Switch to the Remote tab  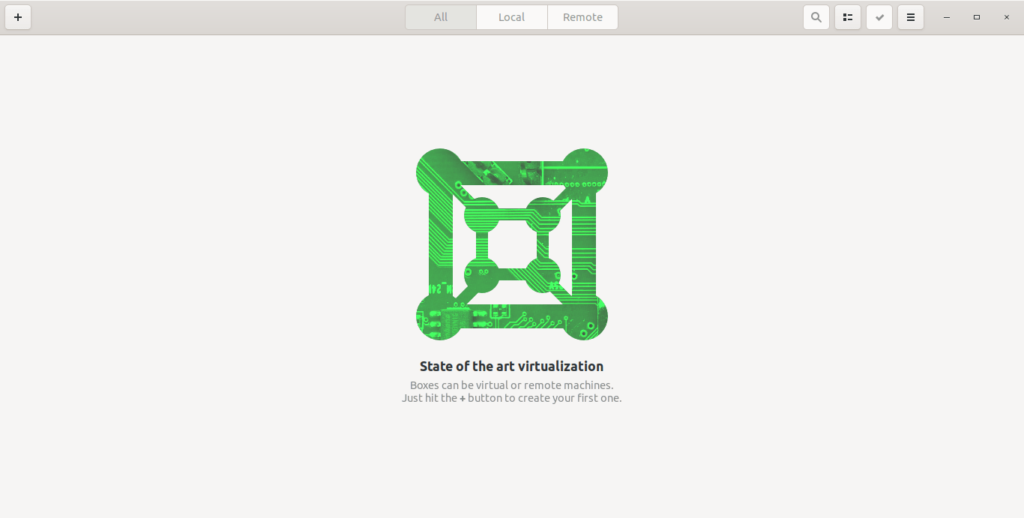[x=583, y=17]
